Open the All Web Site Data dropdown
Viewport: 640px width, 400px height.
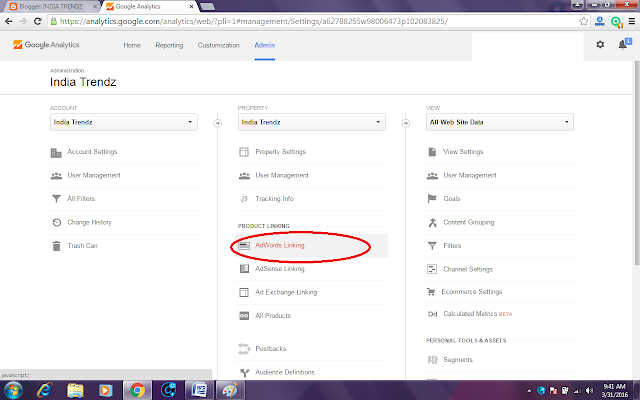tap(500, 122)
